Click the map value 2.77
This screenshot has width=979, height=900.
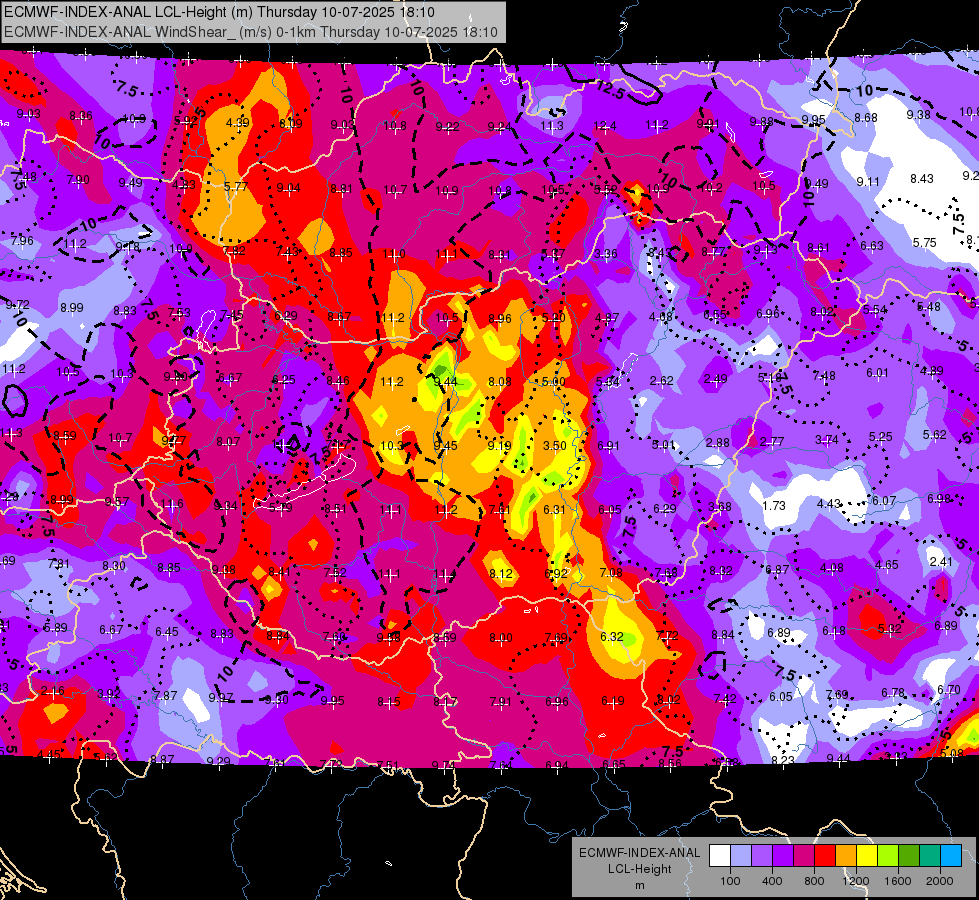pos(772,441)
